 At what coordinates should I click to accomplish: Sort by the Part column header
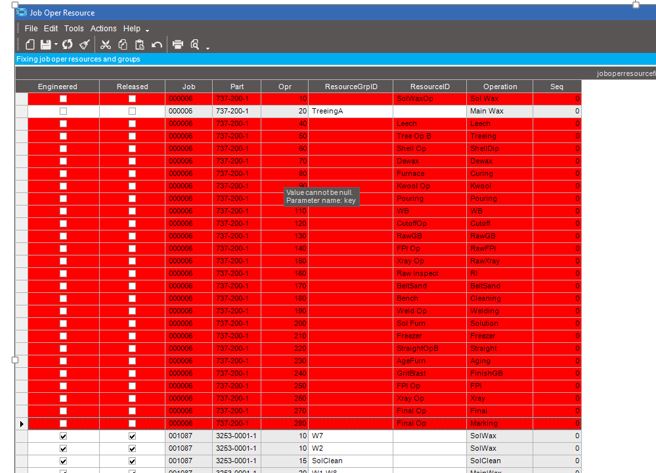(x=237, y=87)
